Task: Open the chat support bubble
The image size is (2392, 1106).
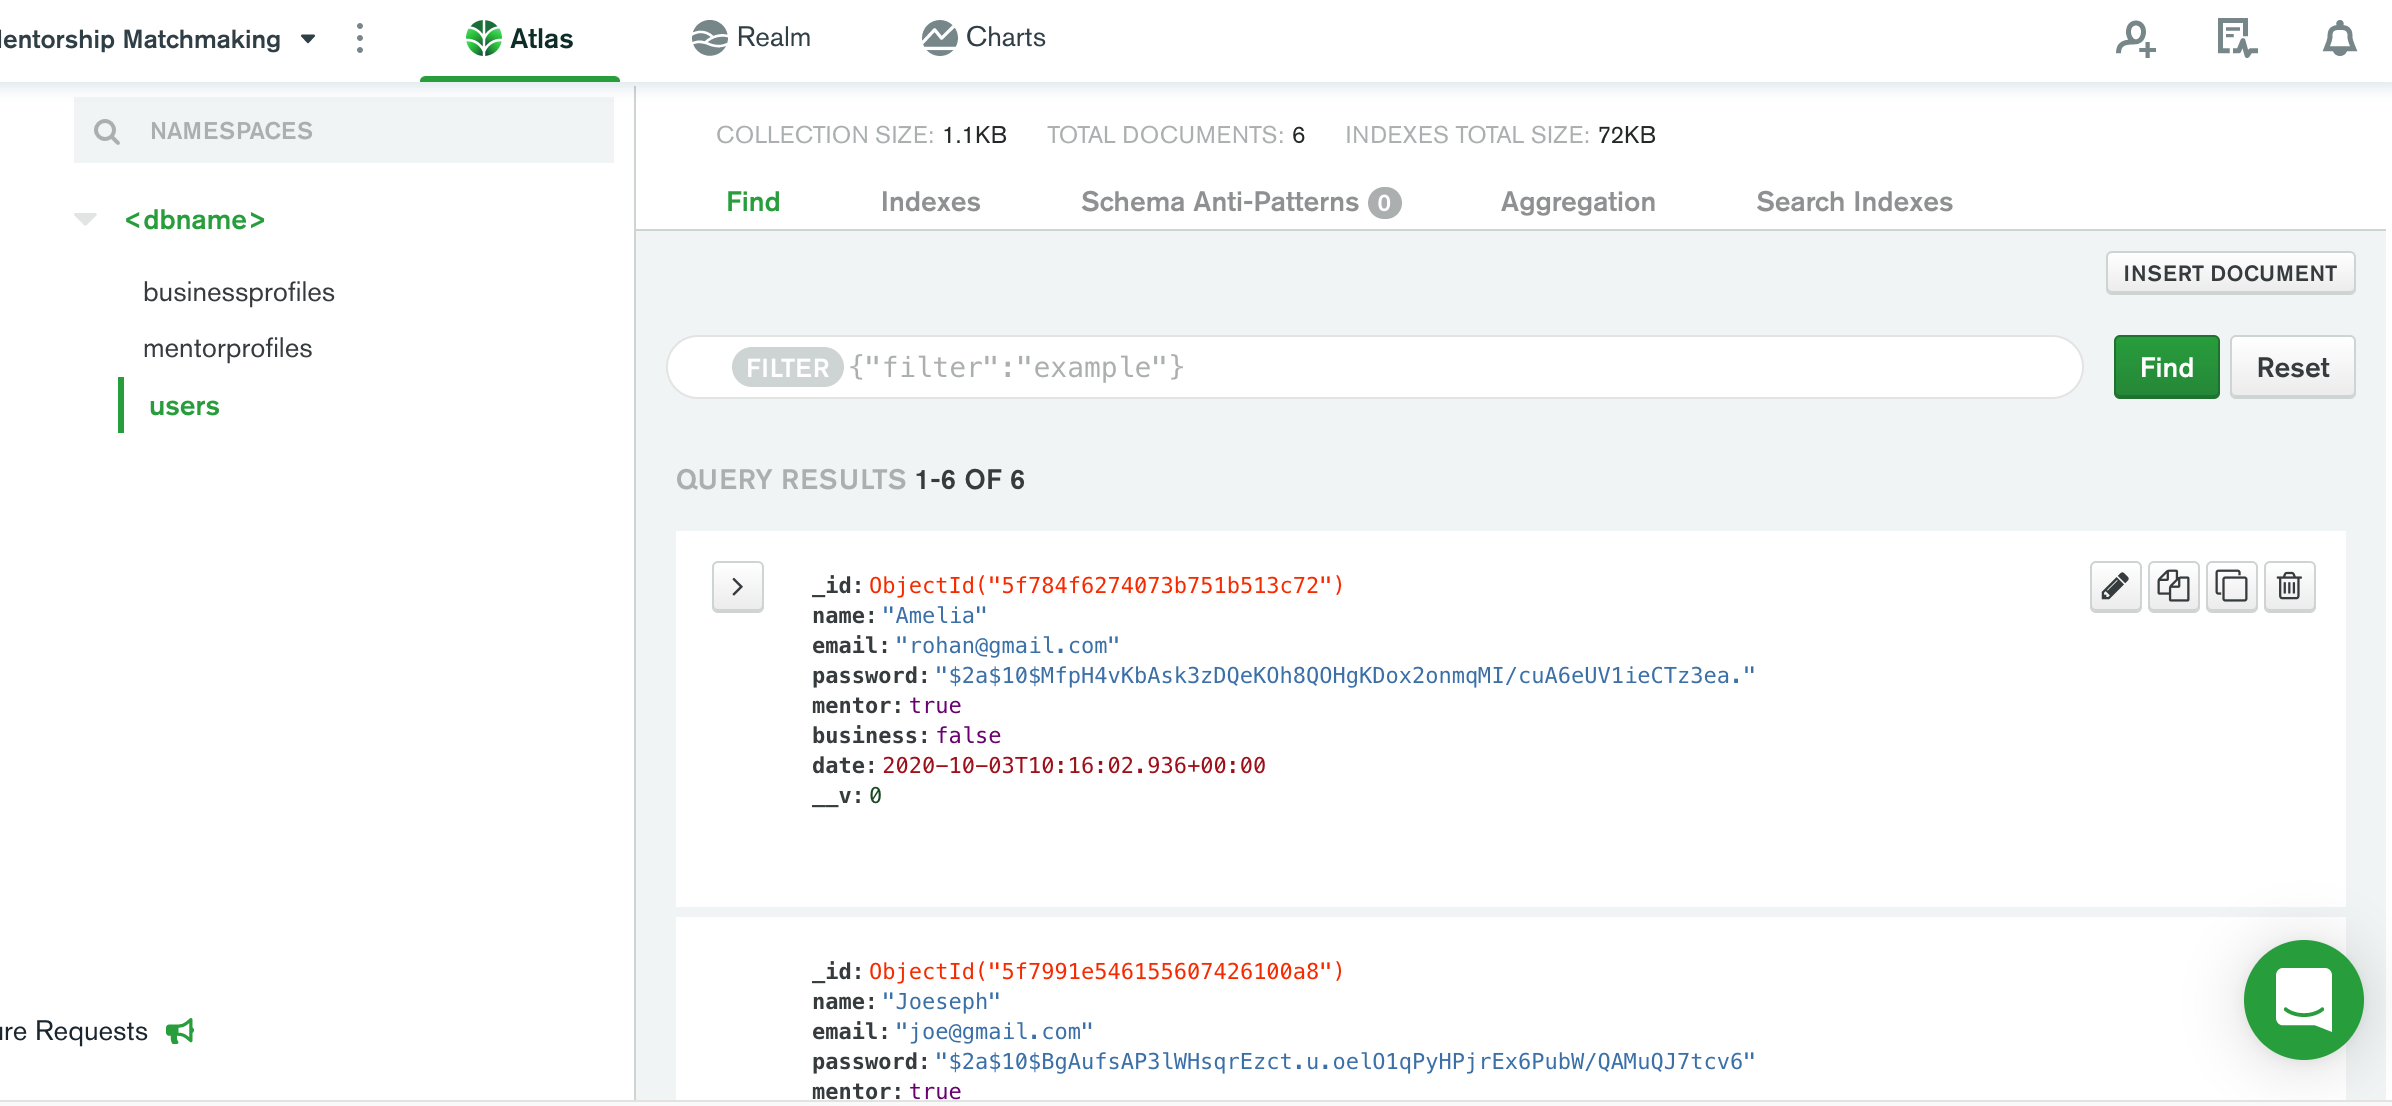Action: (2303, 999)
